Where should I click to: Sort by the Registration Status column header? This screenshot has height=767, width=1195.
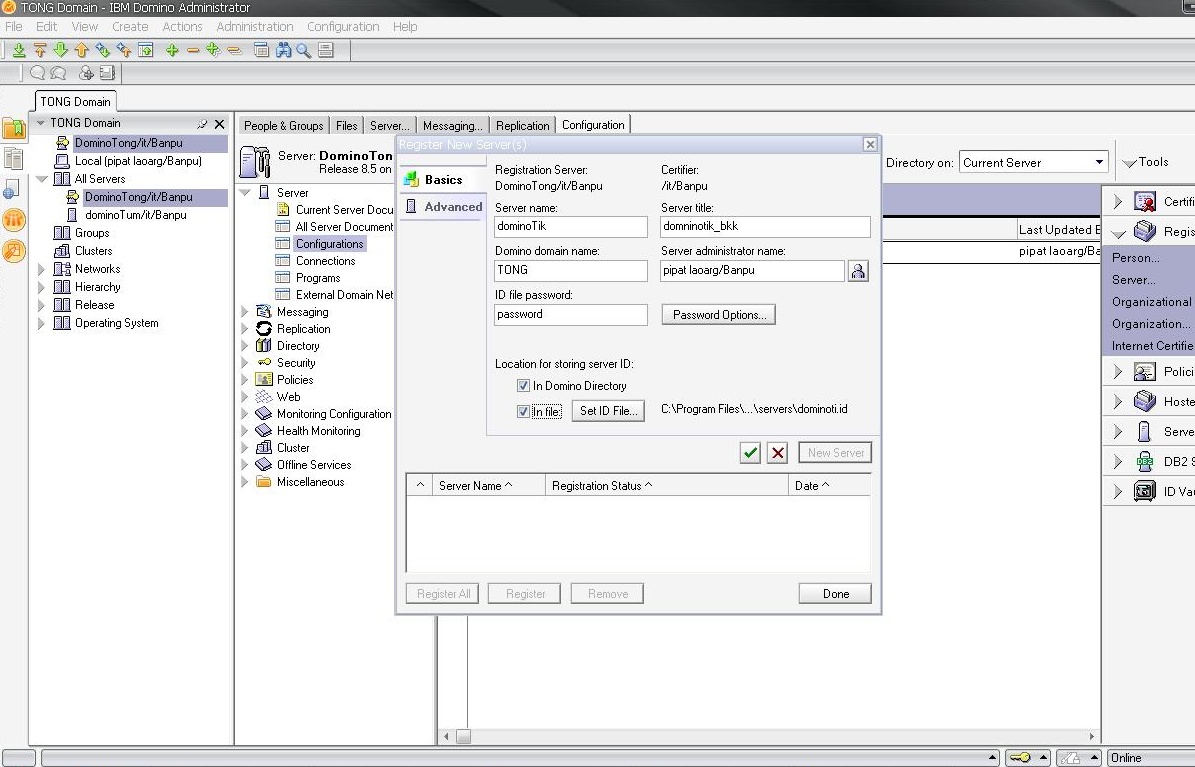tap(667, 486)
